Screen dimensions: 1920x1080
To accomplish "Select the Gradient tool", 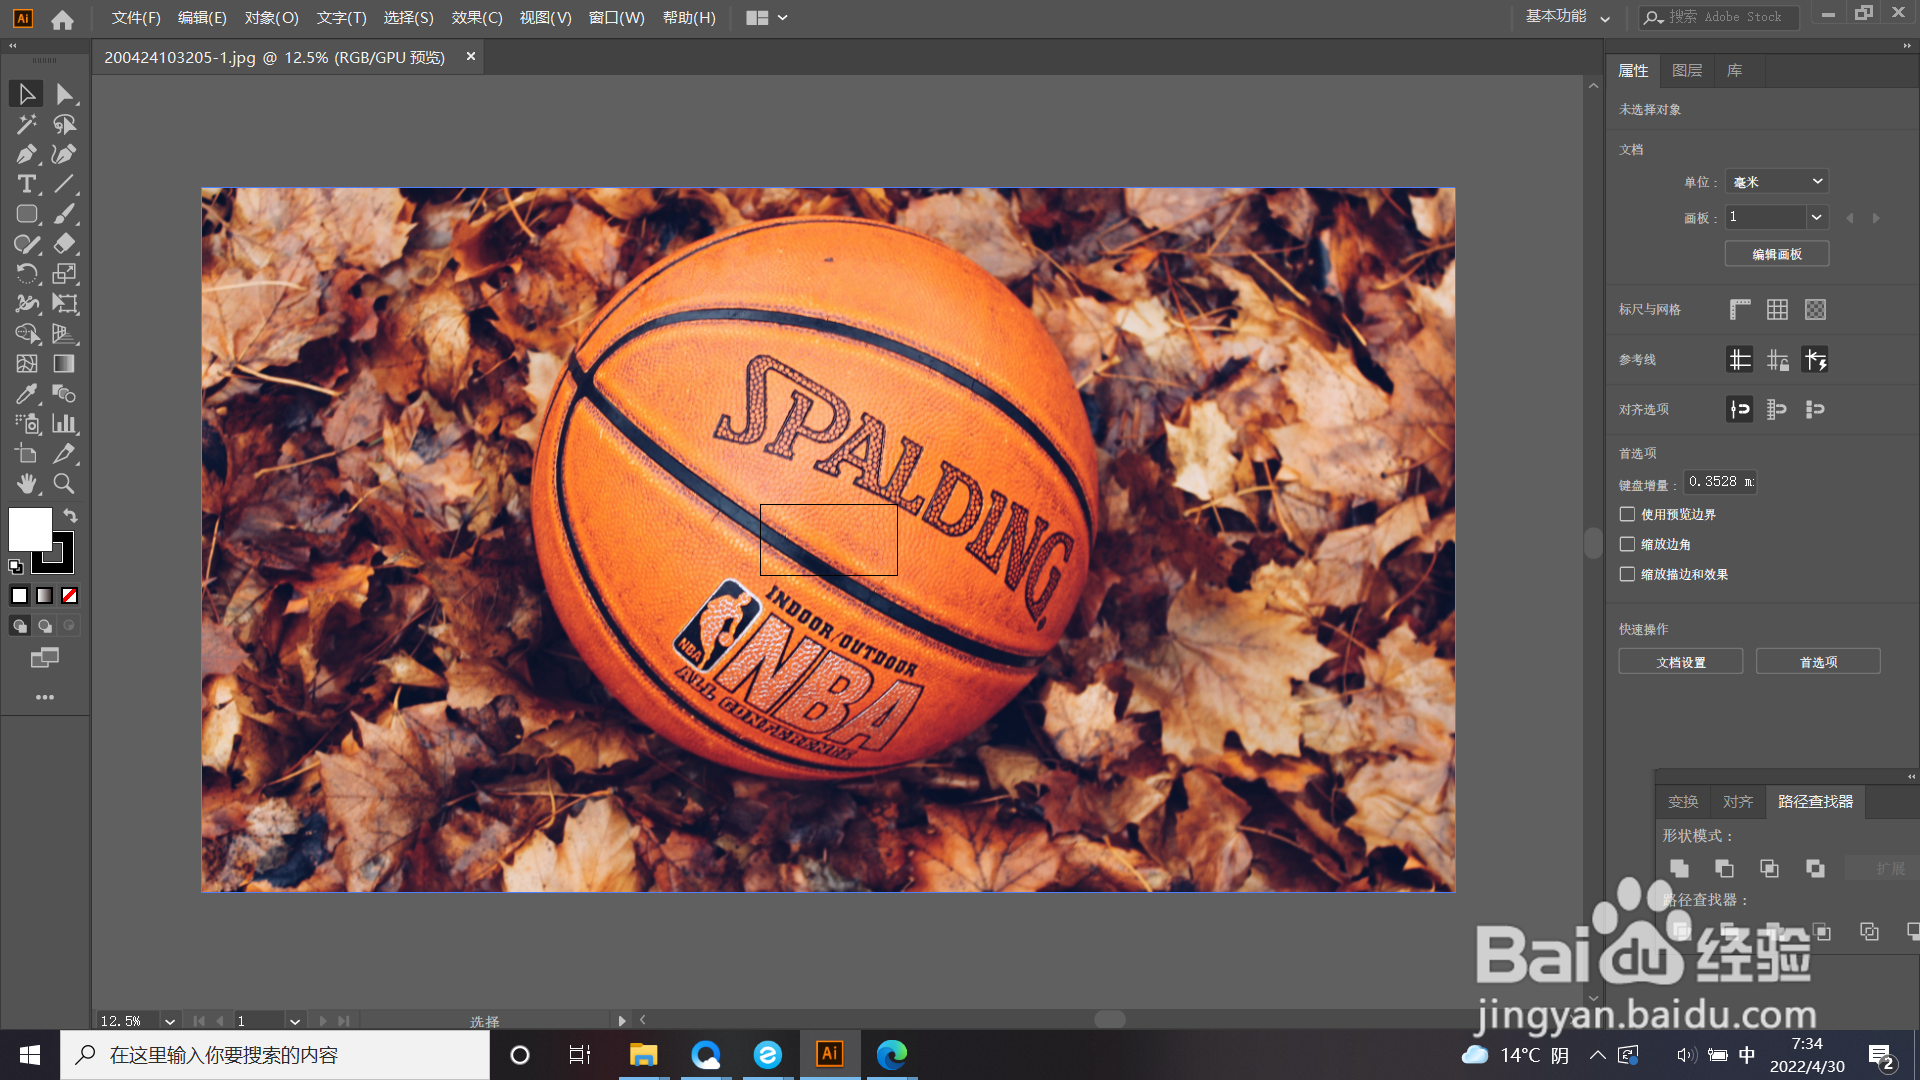I will coord(65,364).
